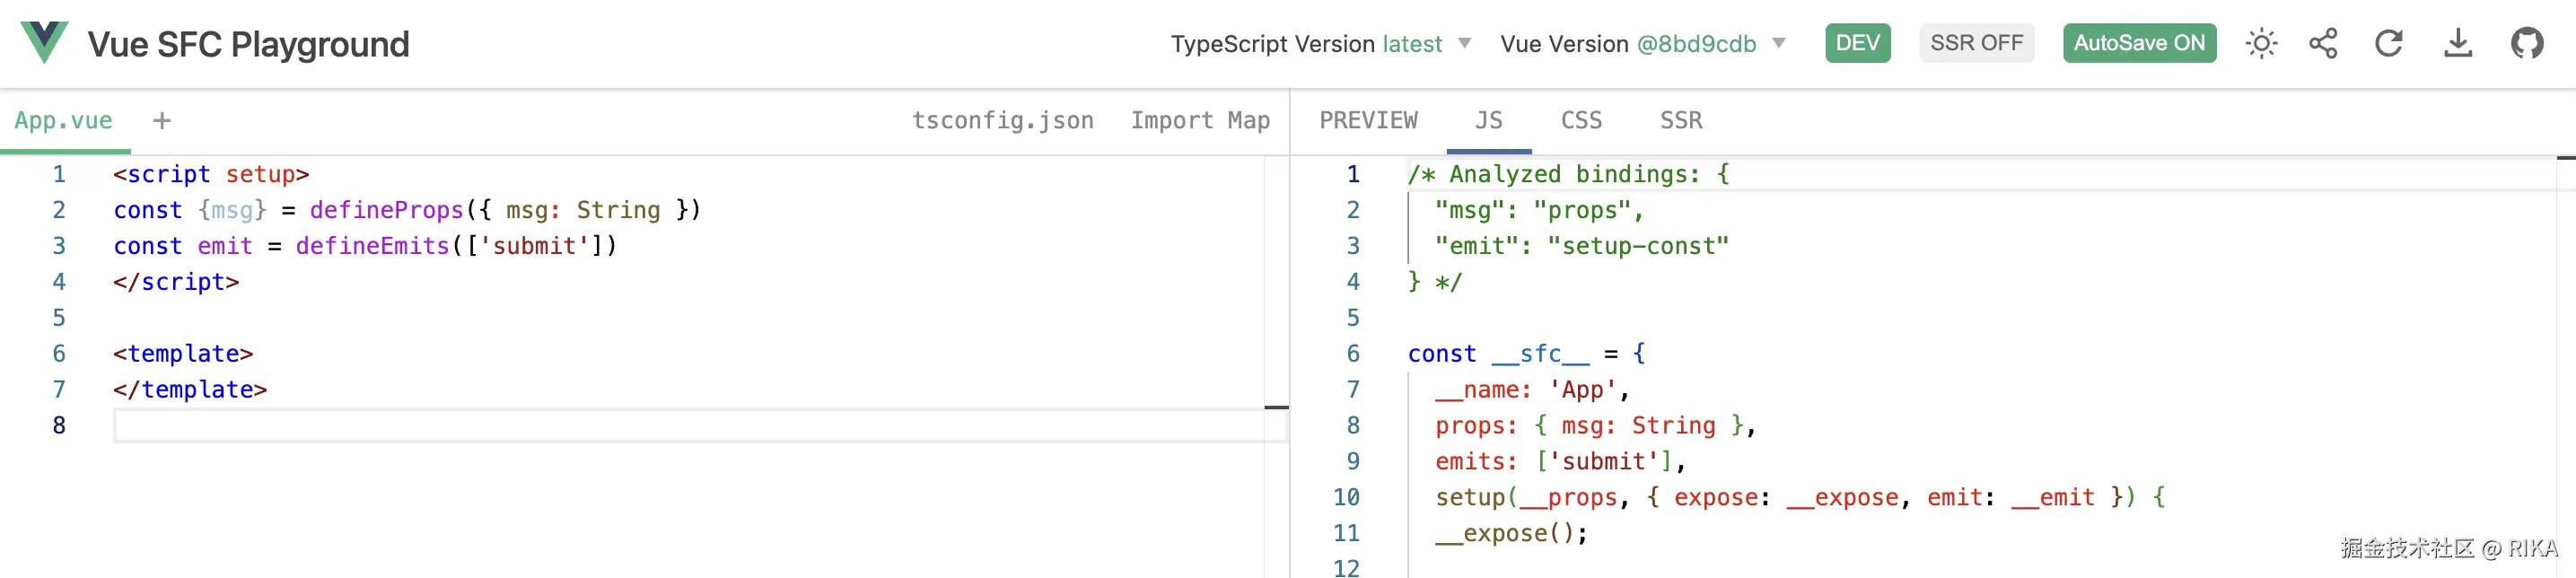Expand TypeScript Version dropdown arrow
Viewport: 2576px width, 578px height.
tap(1465, 43)
